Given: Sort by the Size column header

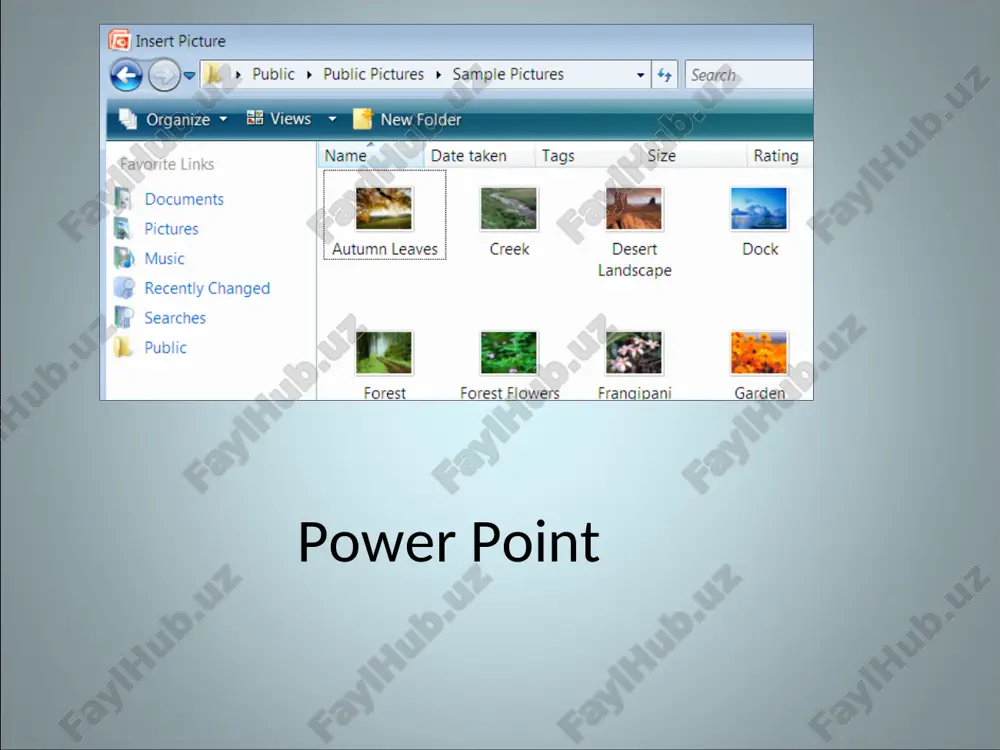Looking at the screenshot, I should tap(693, 155).
